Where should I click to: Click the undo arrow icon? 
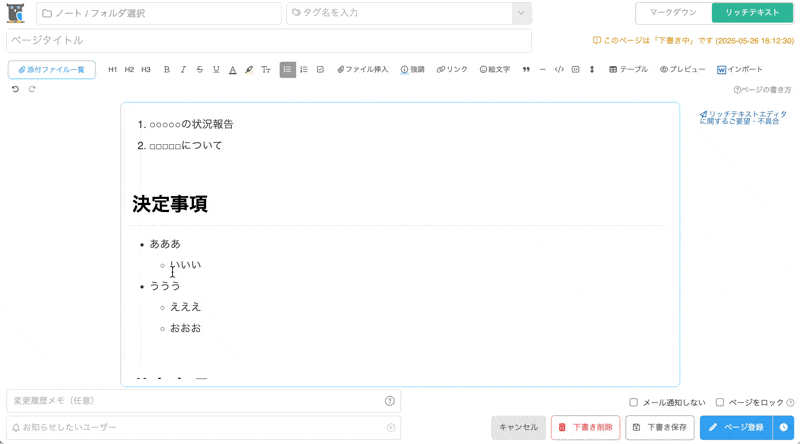pyautogui.click(x=15, y=89)
